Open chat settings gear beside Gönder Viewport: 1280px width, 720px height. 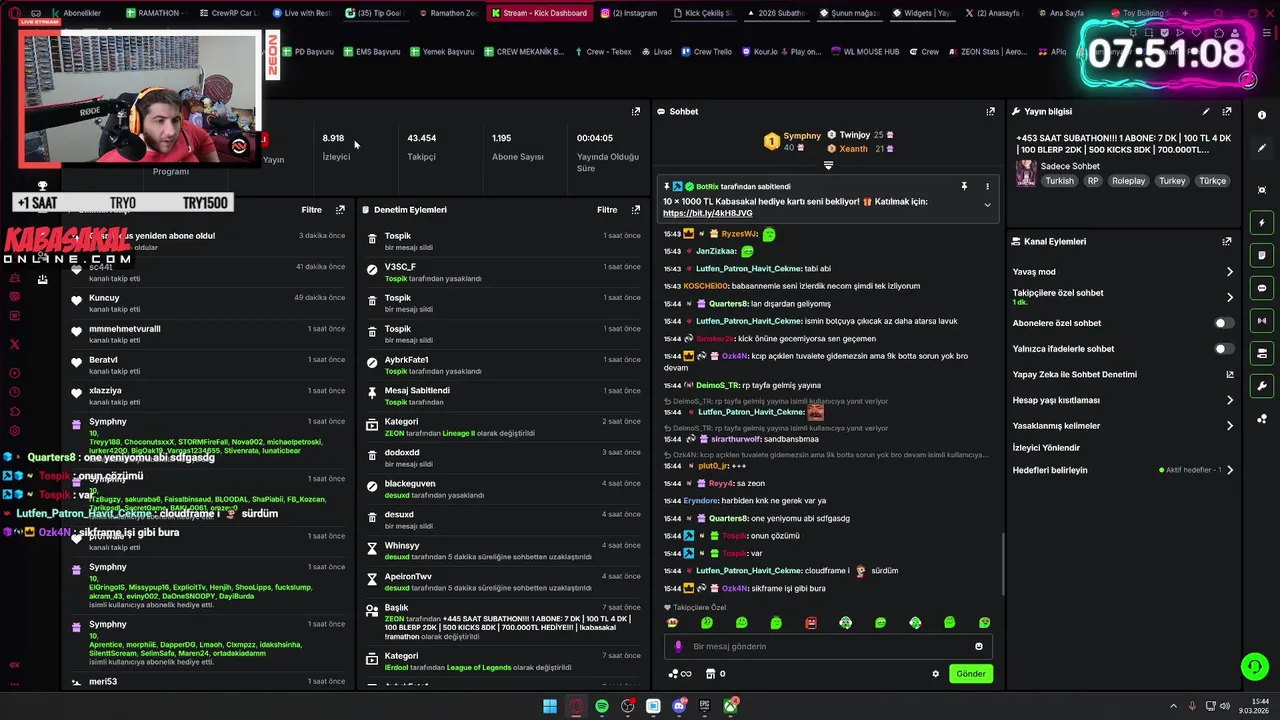(x=935, y=674)
